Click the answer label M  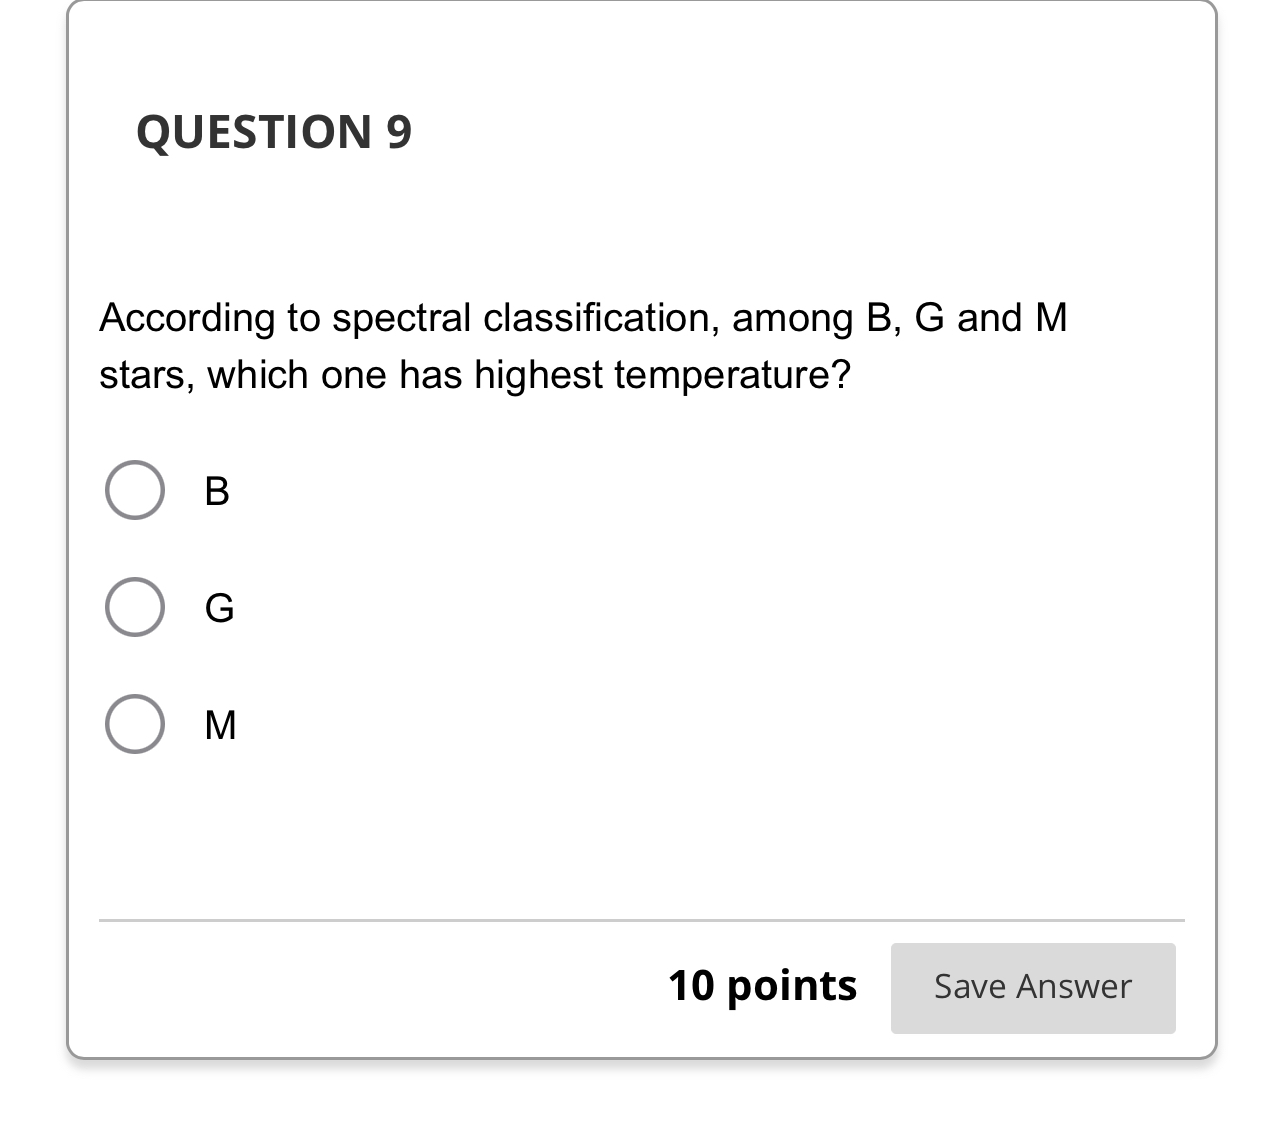[x=220, y=724]
